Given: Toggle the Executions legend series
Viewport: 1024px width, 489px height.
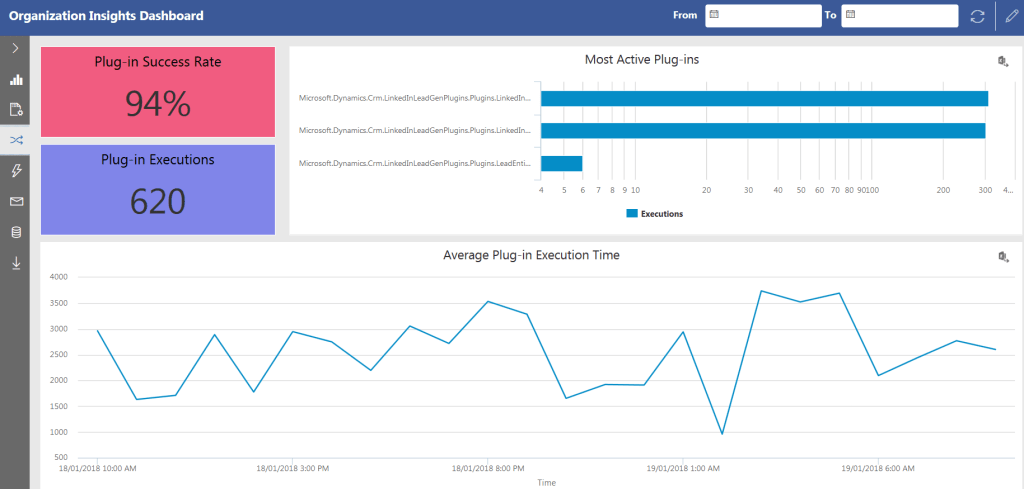Looking at the screenshot, I should point(654,214).
